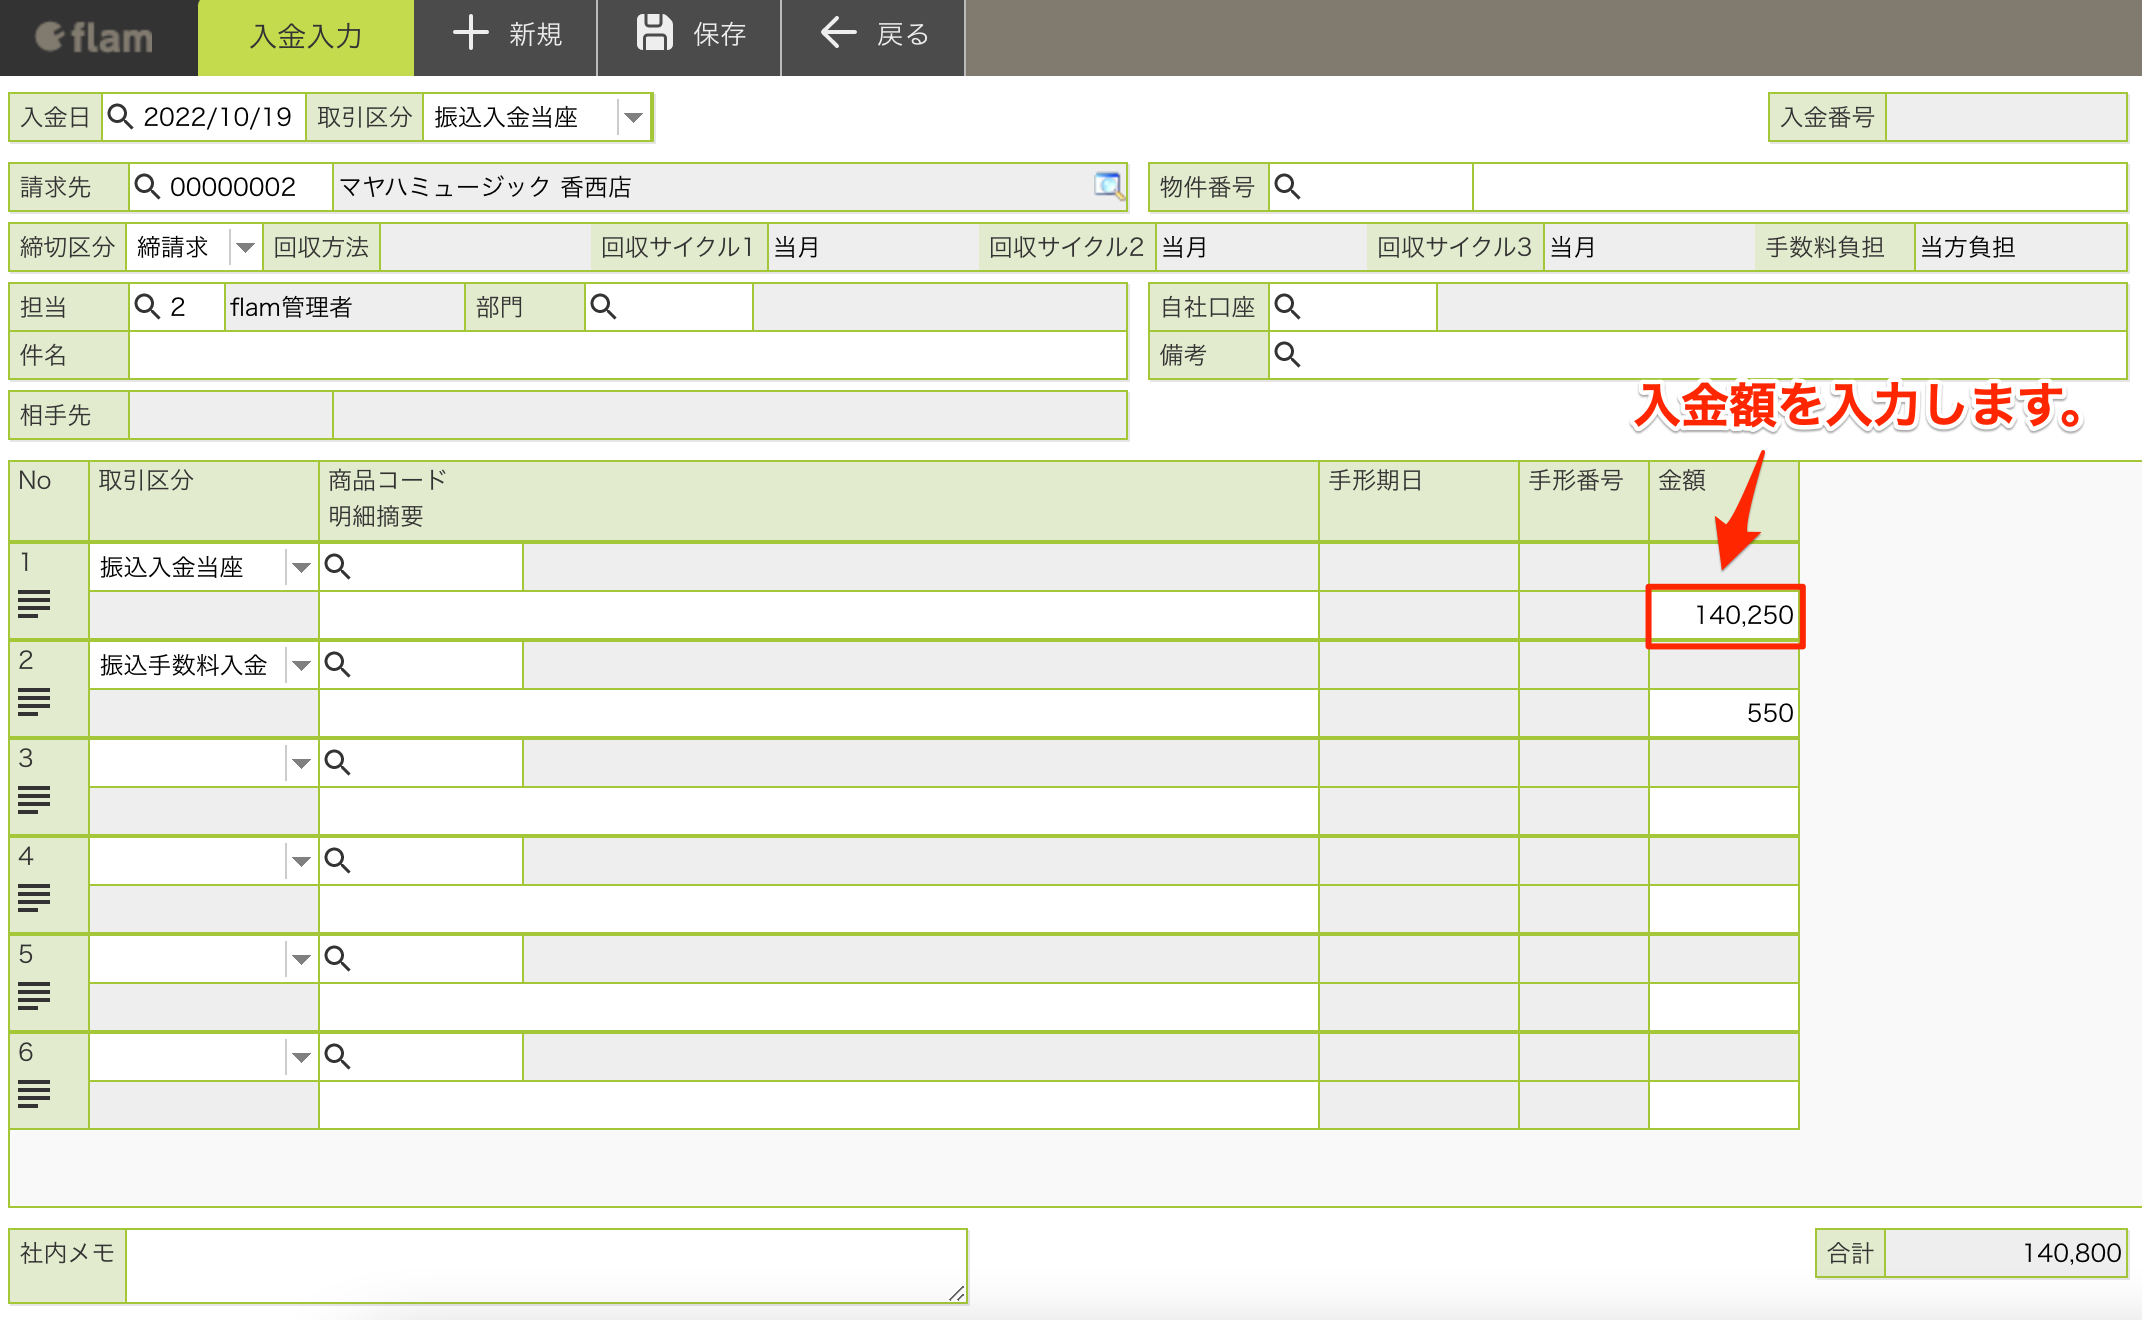Open row 2 商品コード search magnifier
Screen dimensions: 2142x1320
[x=337, y=665]
